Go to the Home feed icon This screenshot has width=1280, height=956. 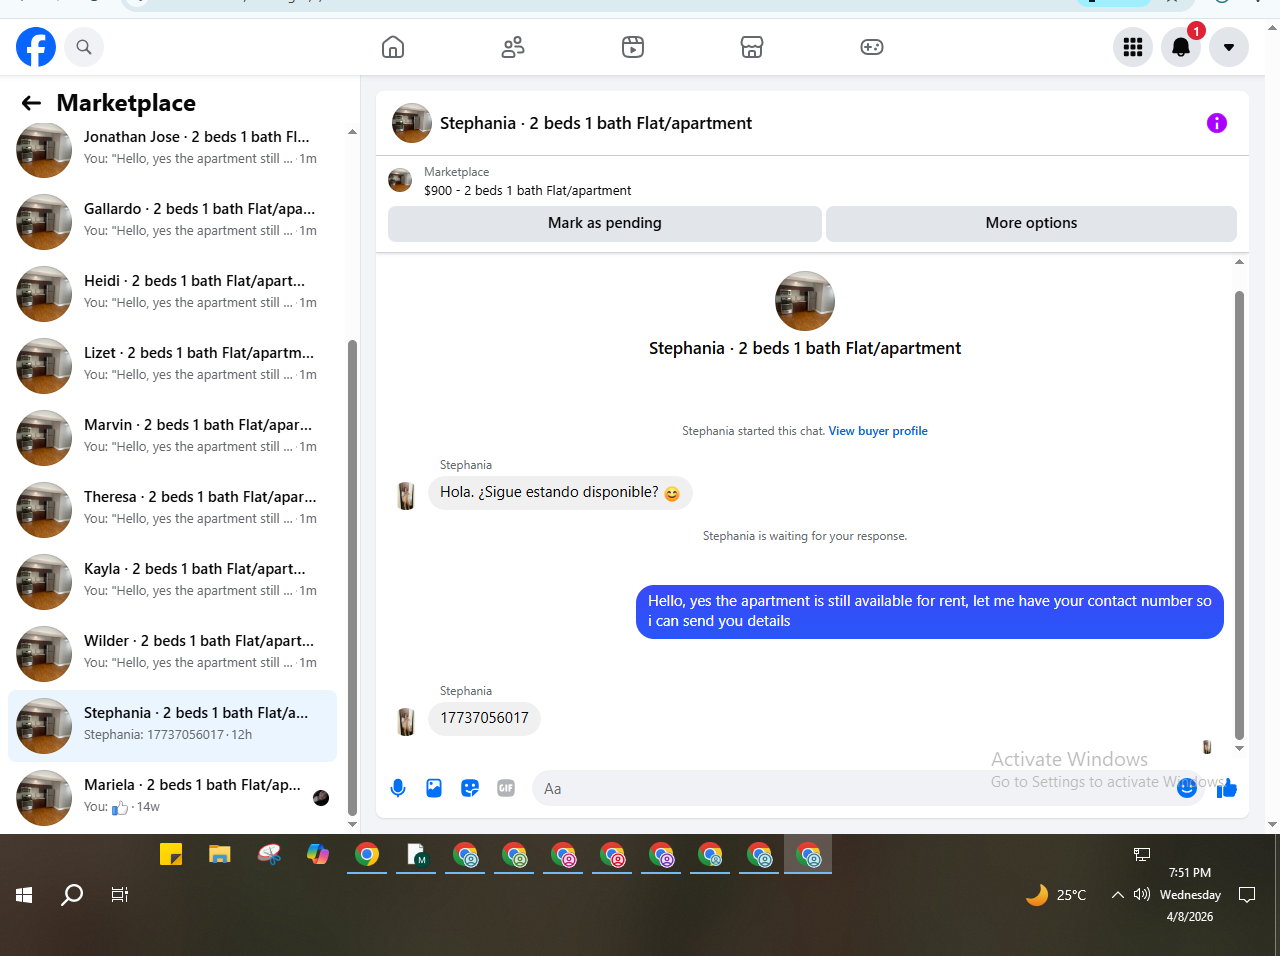(393, 47)
